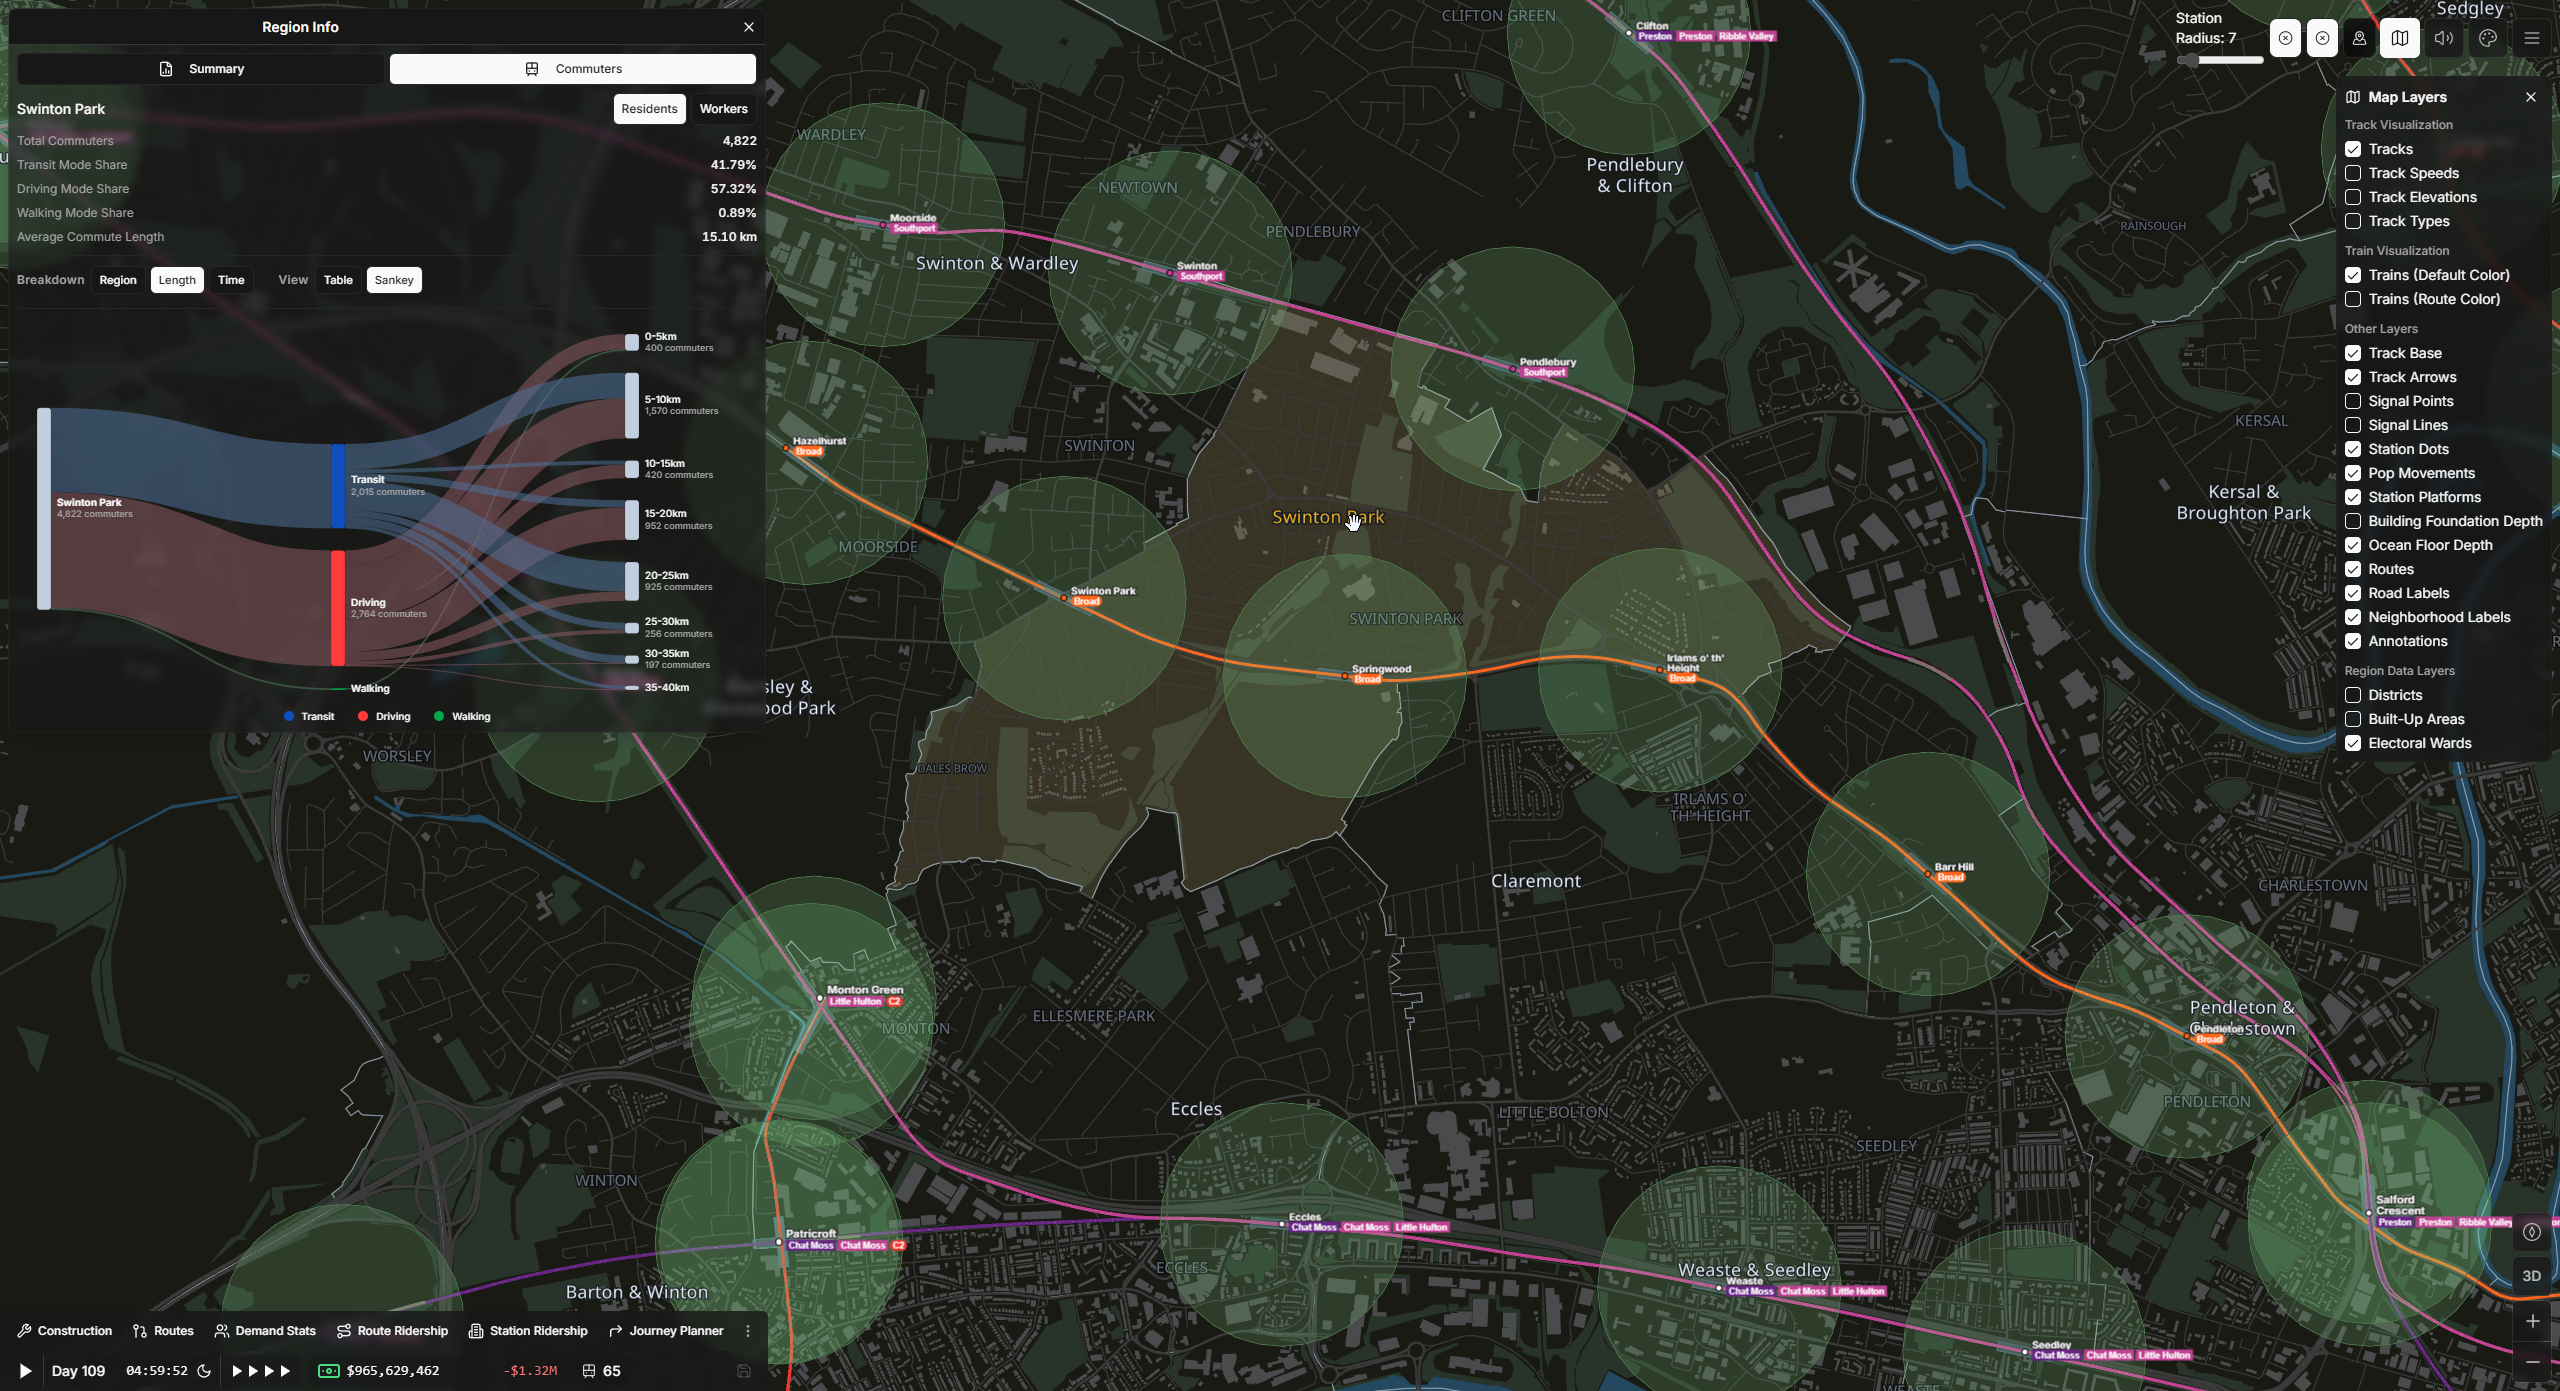Turn on Signal Points layer
The width and height of the screenshot is (2560, 1391).
click(2353, 401)
